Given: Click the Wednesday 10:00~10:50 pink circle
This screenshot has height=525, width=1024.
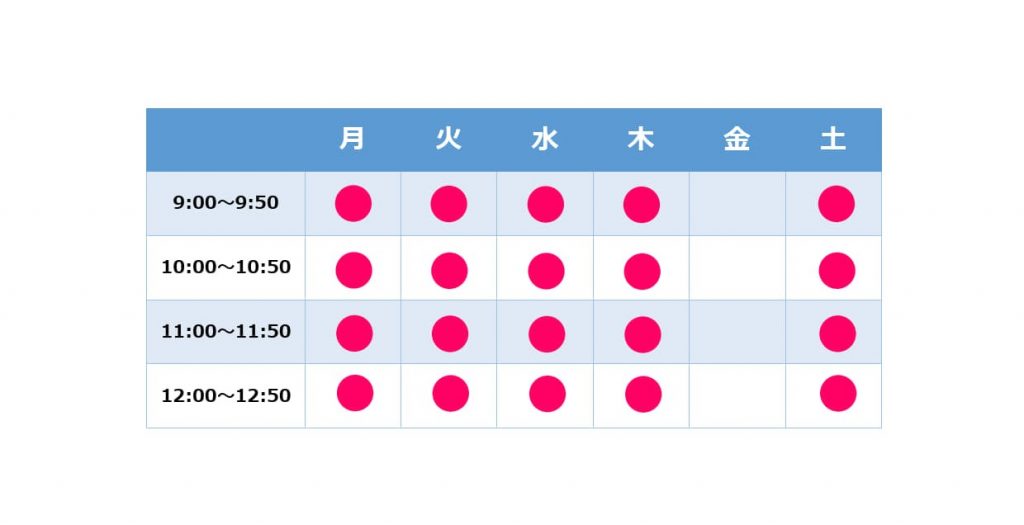Looking at the screenshot, I should (546, 271).
